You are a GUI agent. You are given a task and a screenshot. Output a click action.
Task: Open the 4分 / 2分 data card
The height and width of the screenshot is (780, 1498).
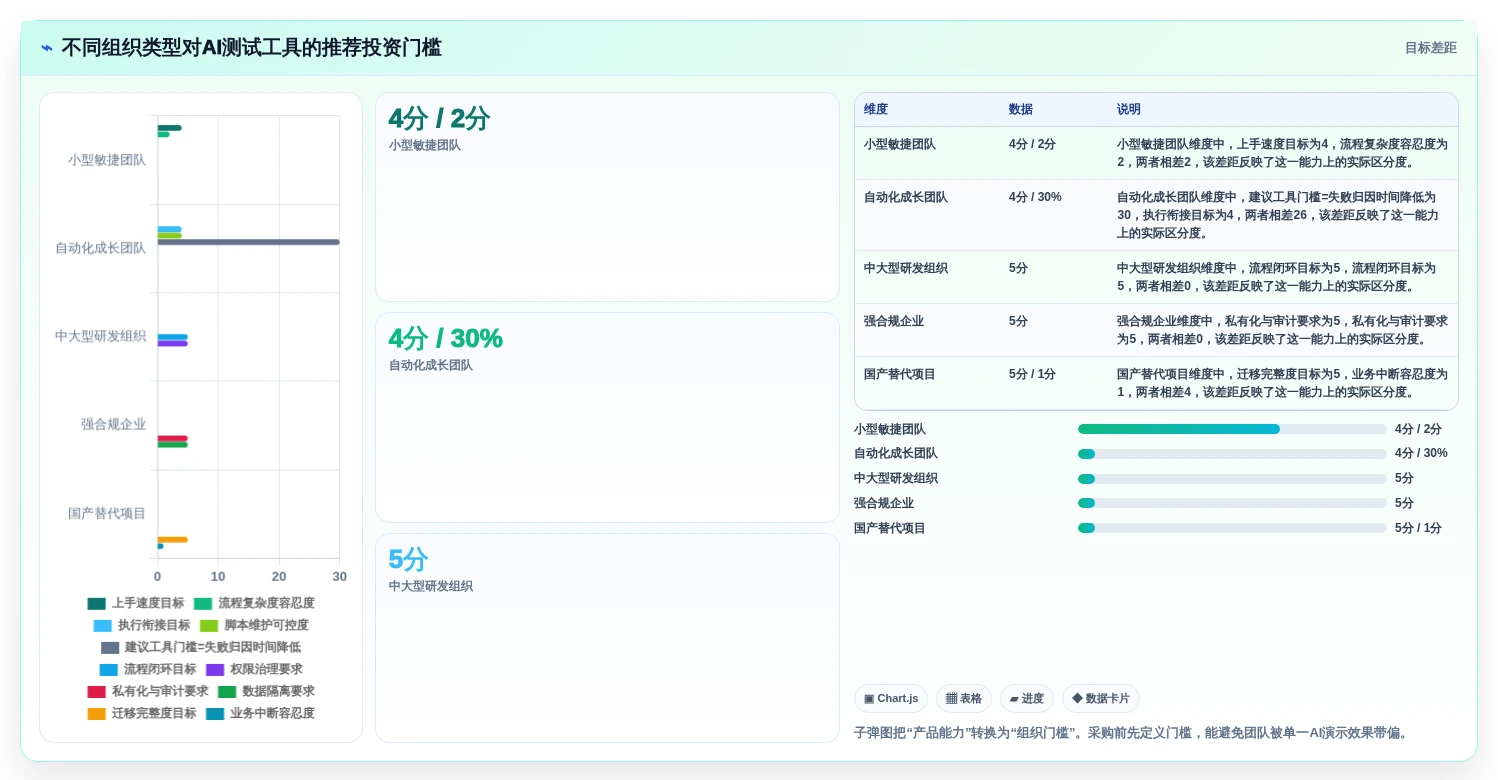coord(607,197)
